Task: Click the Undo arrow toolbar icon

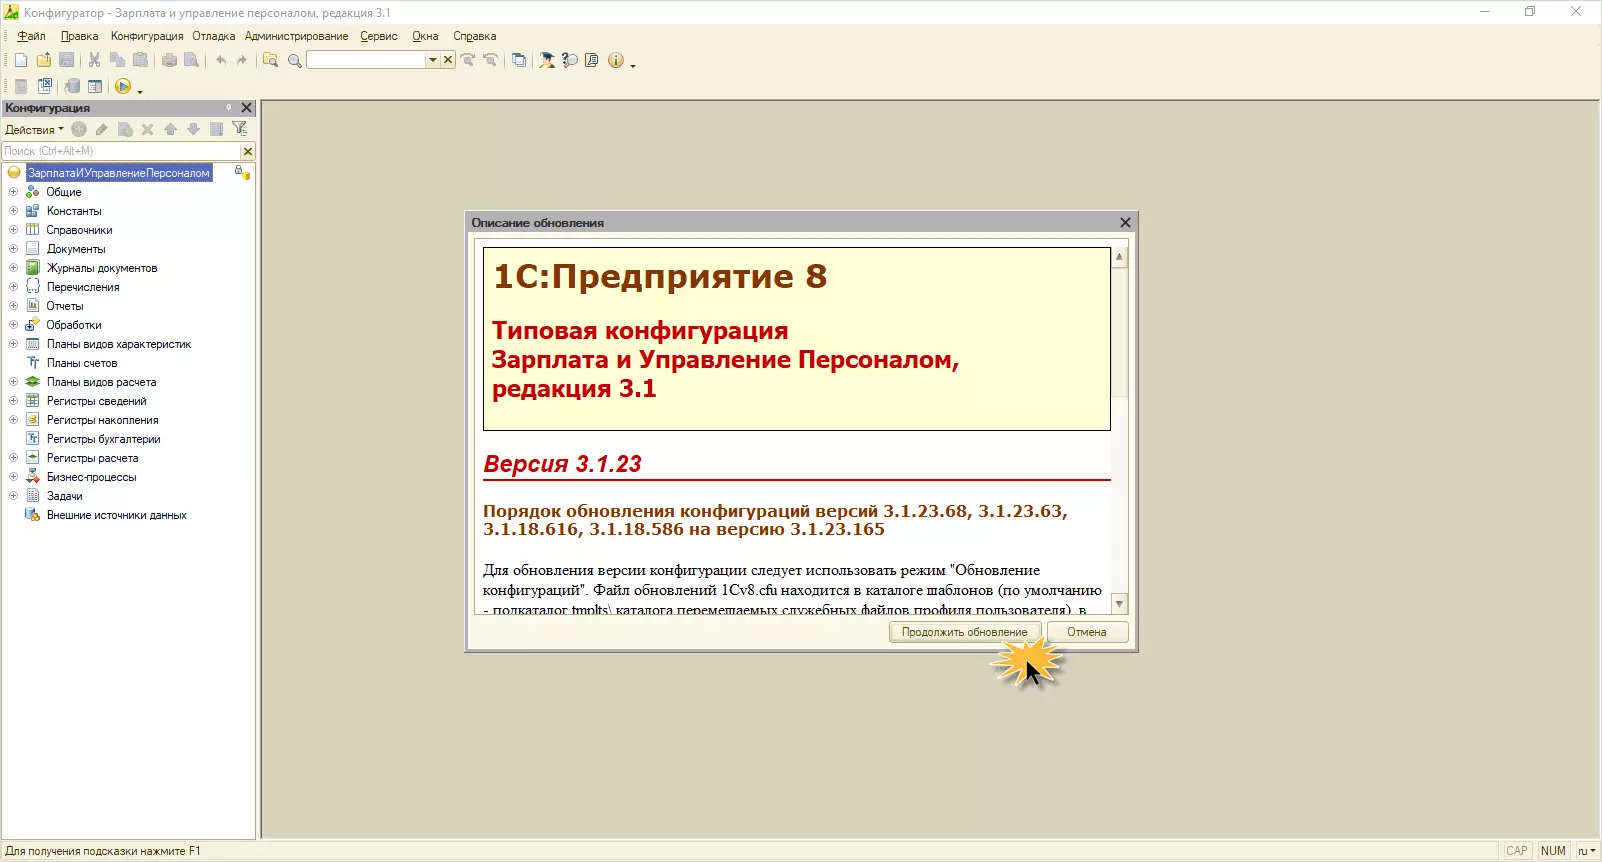Action: (221, 60)
